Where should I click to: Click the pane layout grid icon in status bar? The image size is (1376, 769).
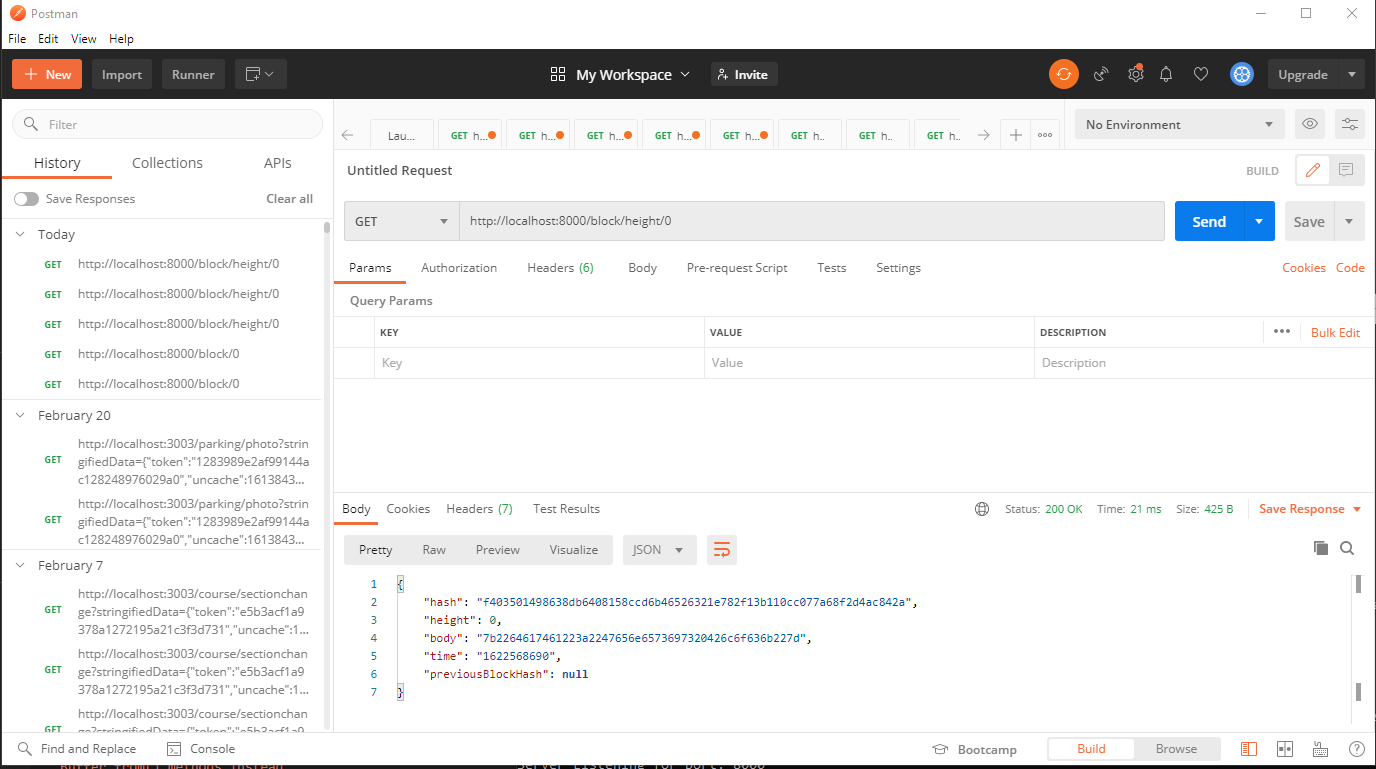(x=1285, y=749)
